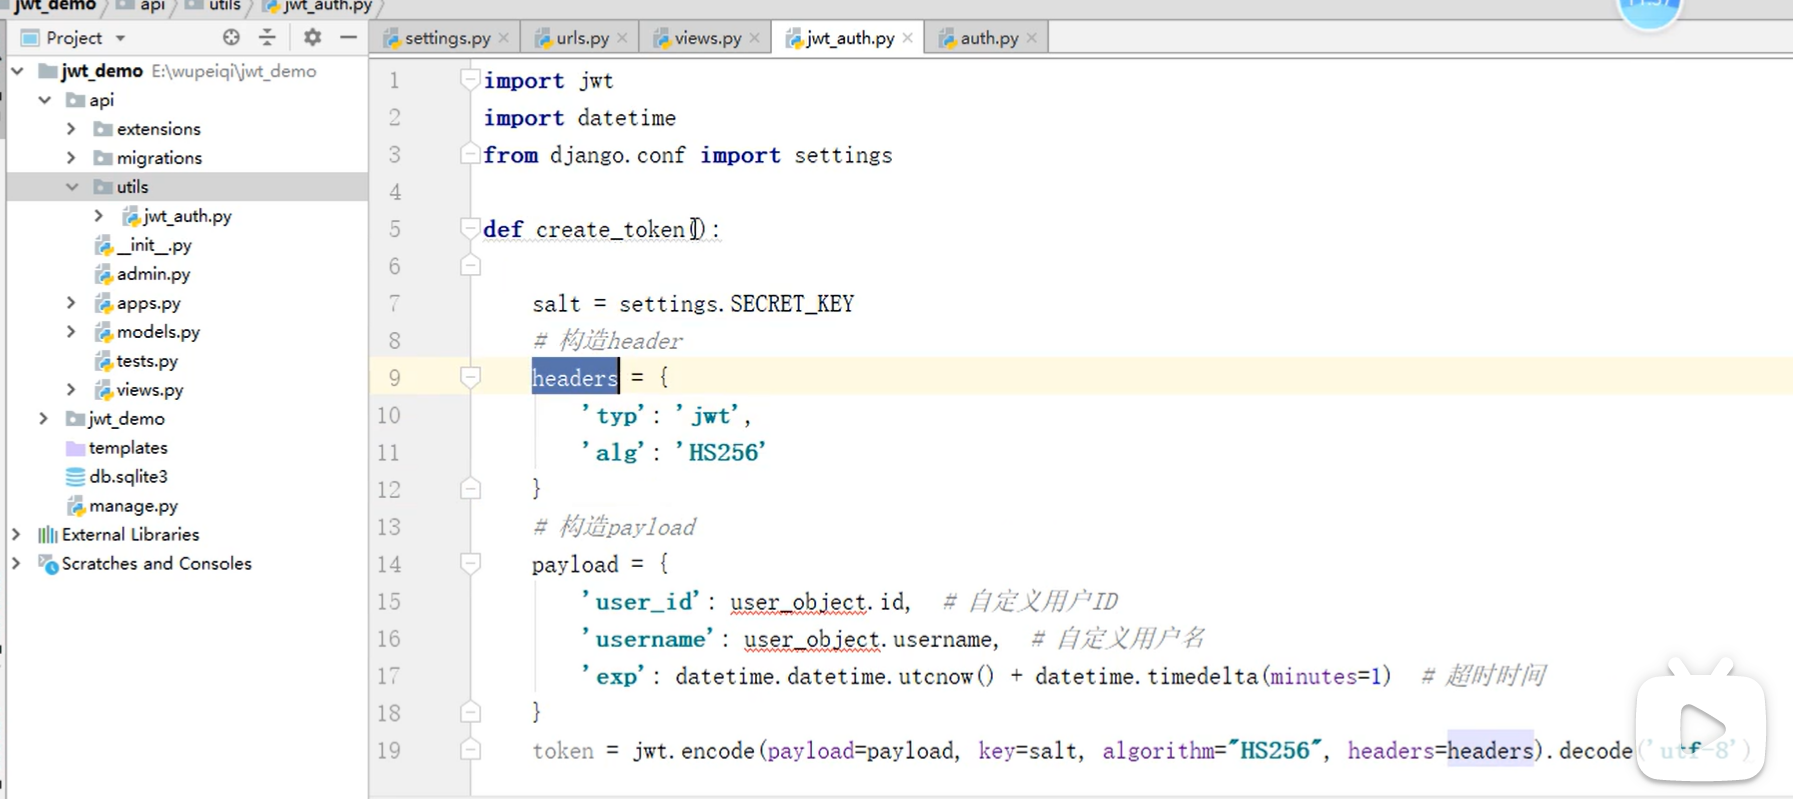Expand External Libraries node

tap(16, 535)
